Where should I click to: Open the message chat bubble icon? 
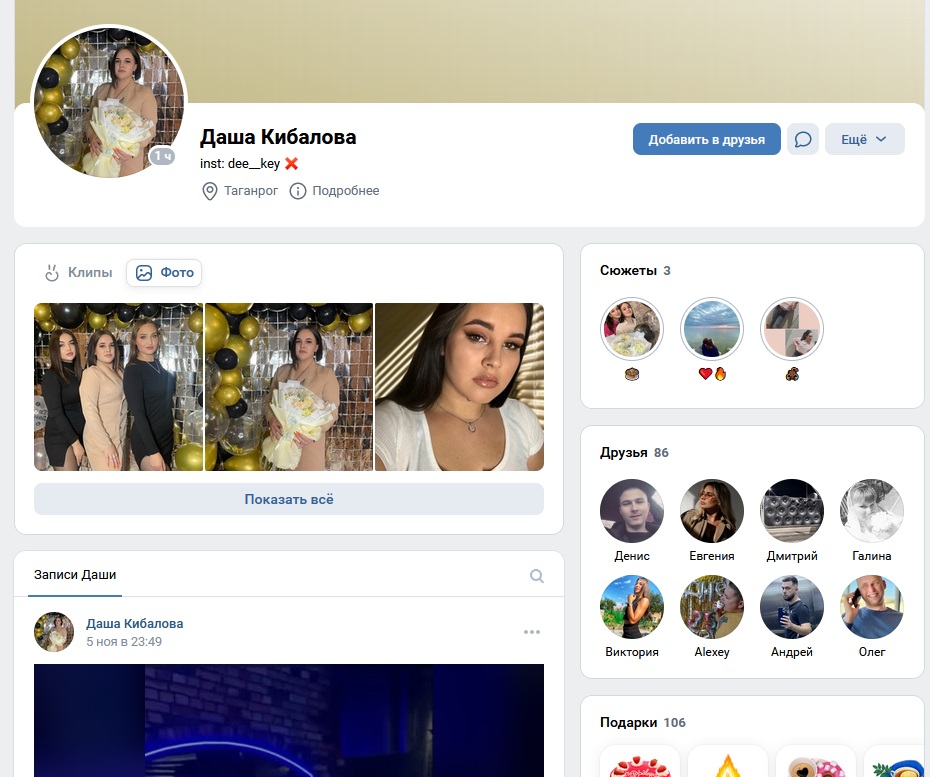pyautogui.click(x=802, y=139)
